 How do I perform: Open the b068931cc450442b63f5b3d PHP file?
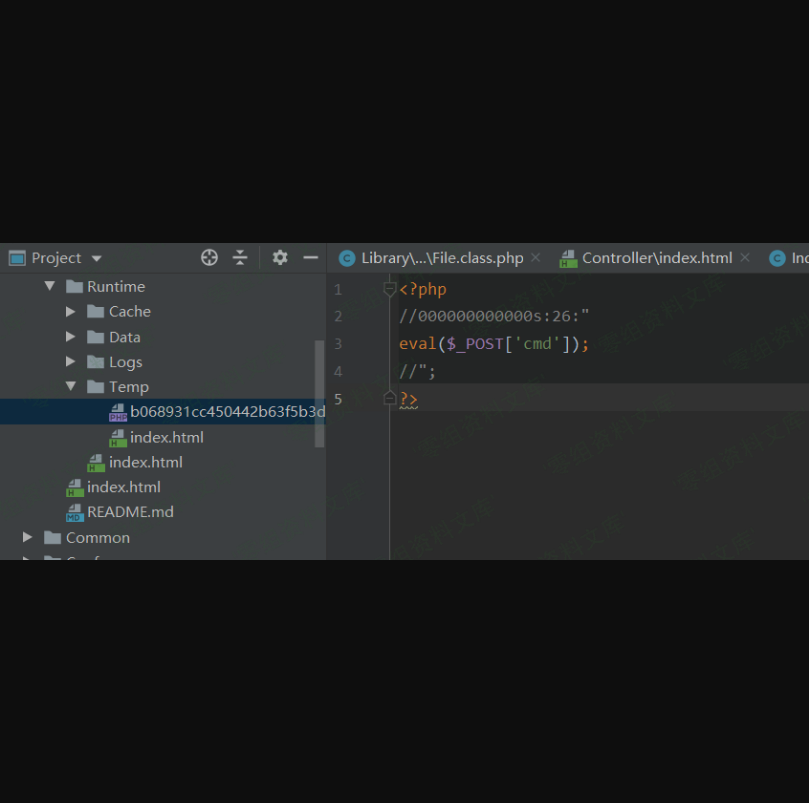(227, 412)
